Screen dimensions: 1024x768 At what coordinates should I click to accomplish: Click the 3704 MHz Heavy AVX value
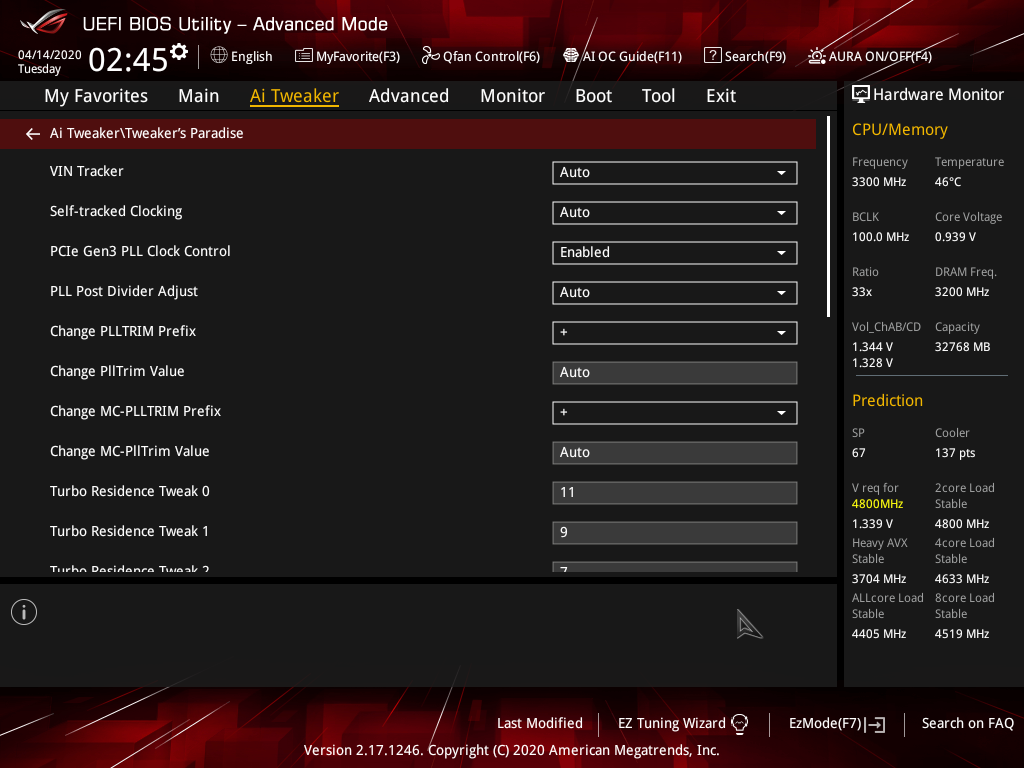coord(878,579)
